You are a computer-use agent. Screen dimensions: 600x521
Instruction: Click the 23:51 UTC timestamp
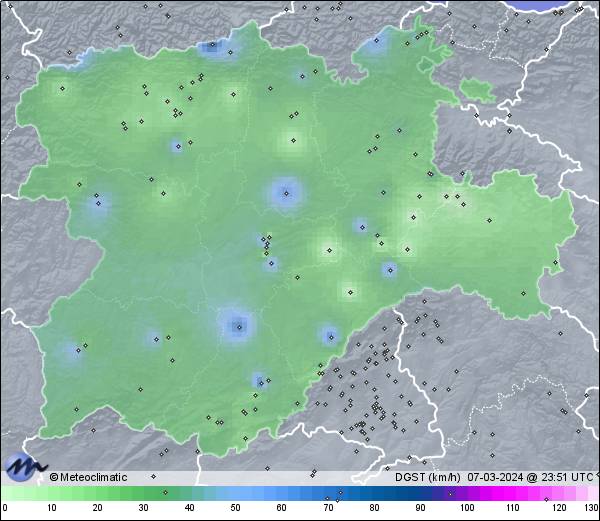565,477
